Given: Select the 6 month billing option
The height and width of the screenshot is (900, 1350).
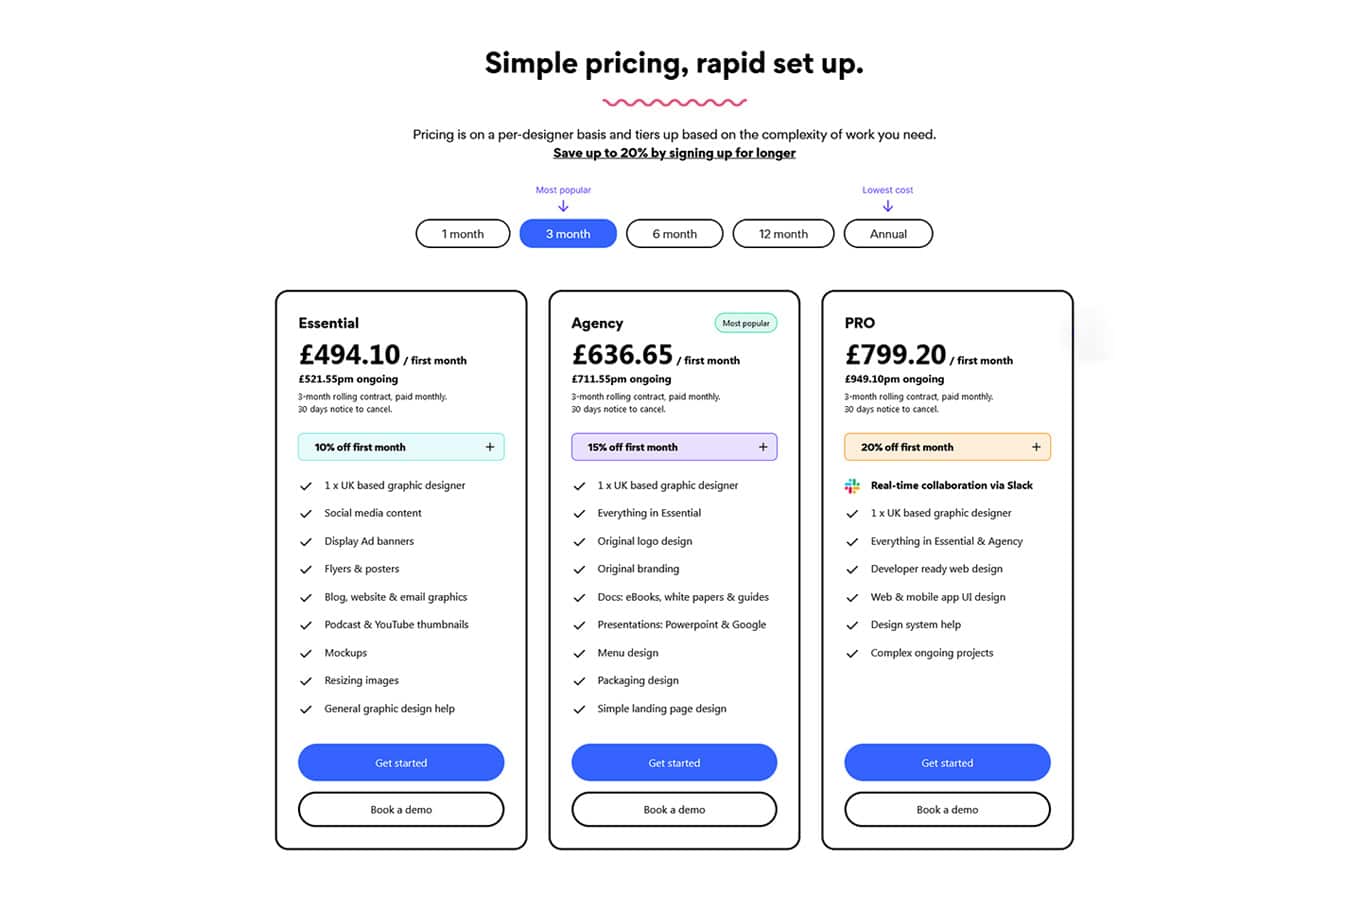Looking at the screenshot, I should [x=675, y=234].
